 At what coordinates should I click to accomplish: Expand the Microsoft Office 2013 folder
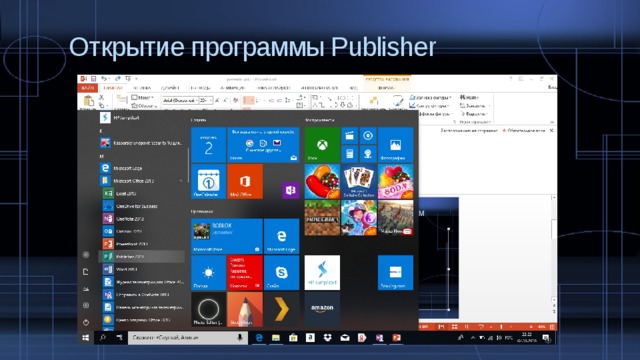point(142,180)
